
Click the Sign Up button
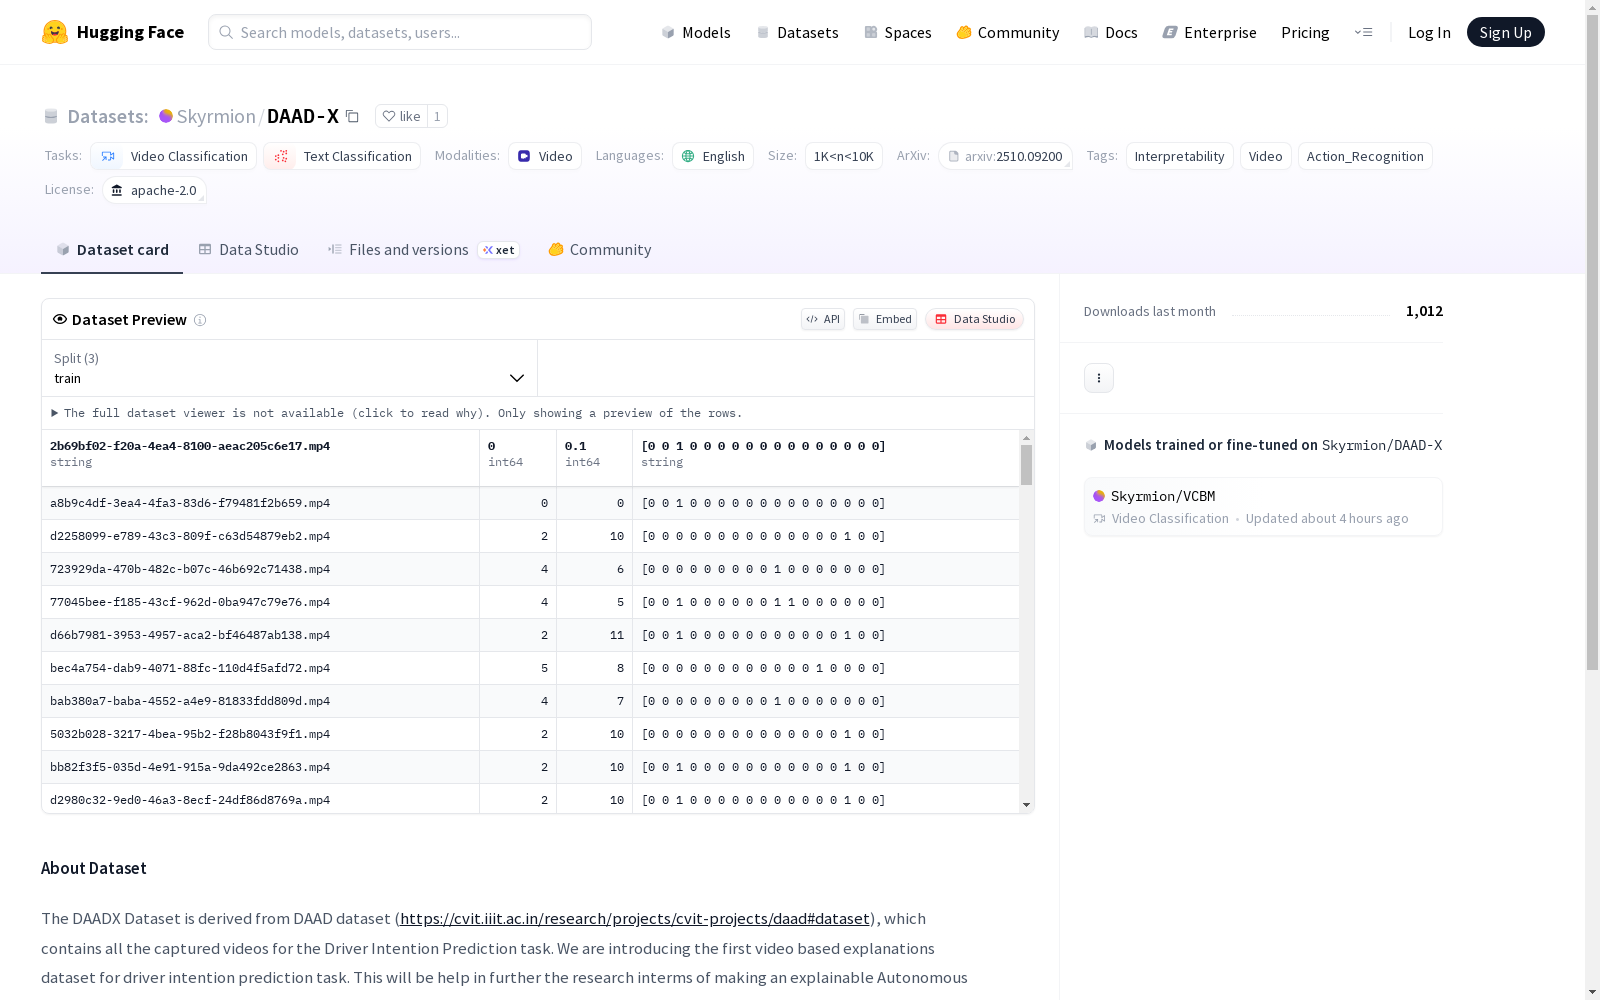(1505, 32)
